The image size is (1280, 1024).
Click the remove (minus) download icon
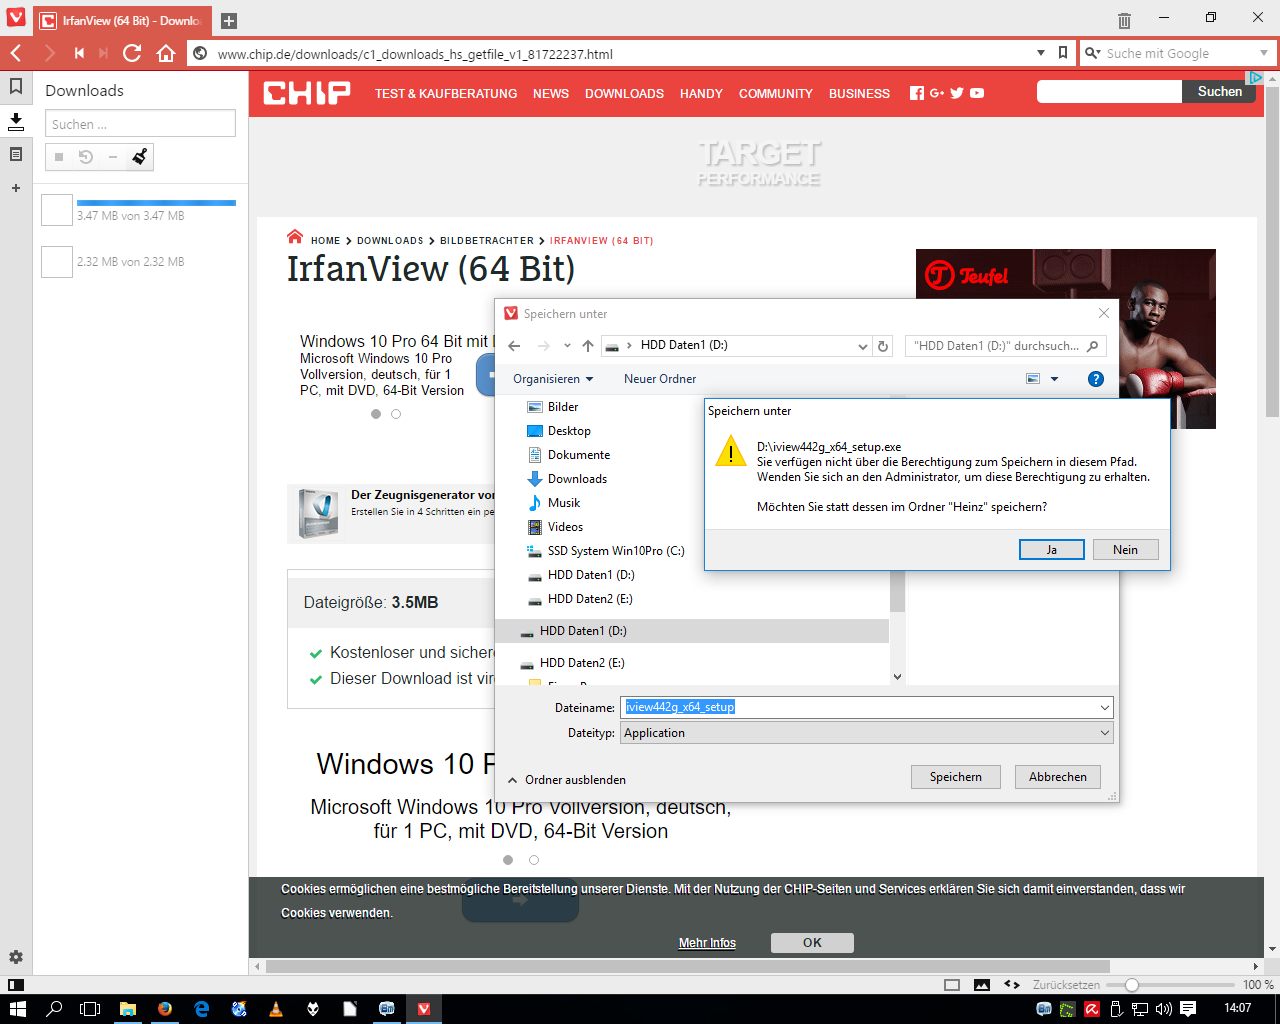[x=113, y=157]
